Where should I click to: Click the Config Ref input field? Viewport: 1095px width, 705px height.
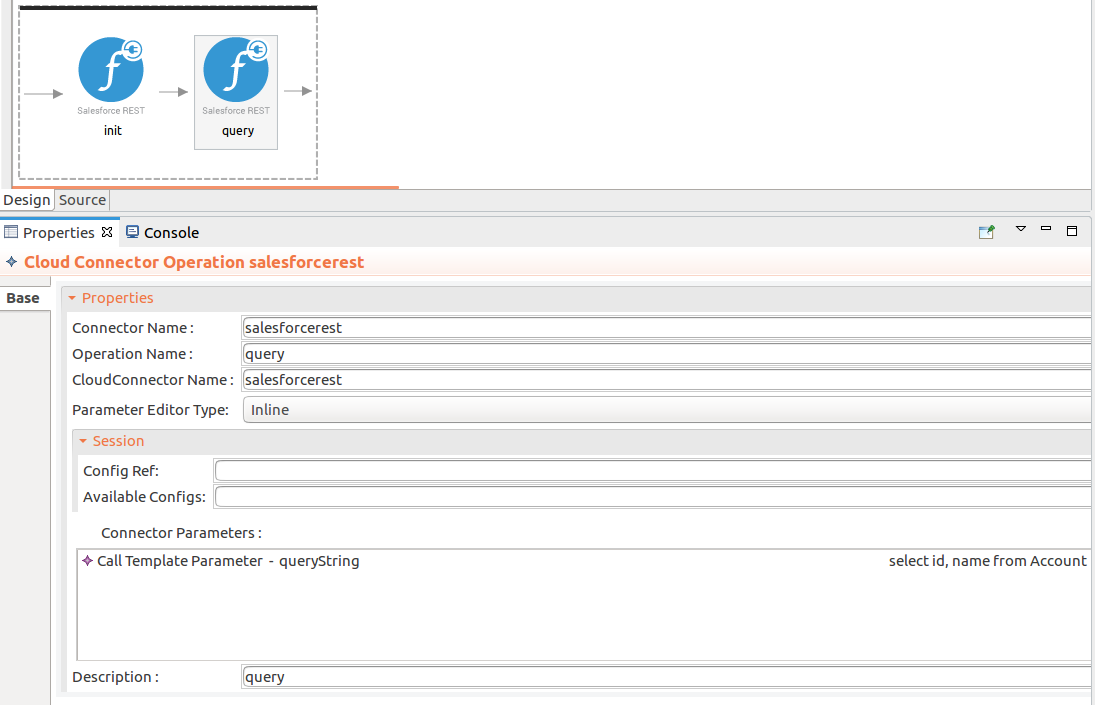[653, 470]
